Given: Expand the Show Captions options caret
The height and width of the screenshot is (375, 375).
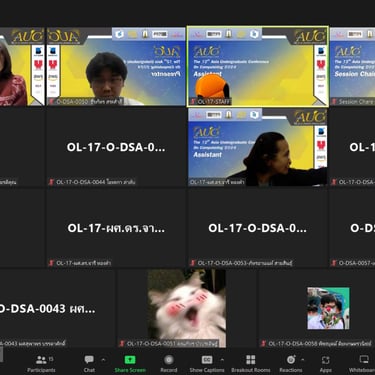Looking at the screenshot, I should [x=222, y=360].
